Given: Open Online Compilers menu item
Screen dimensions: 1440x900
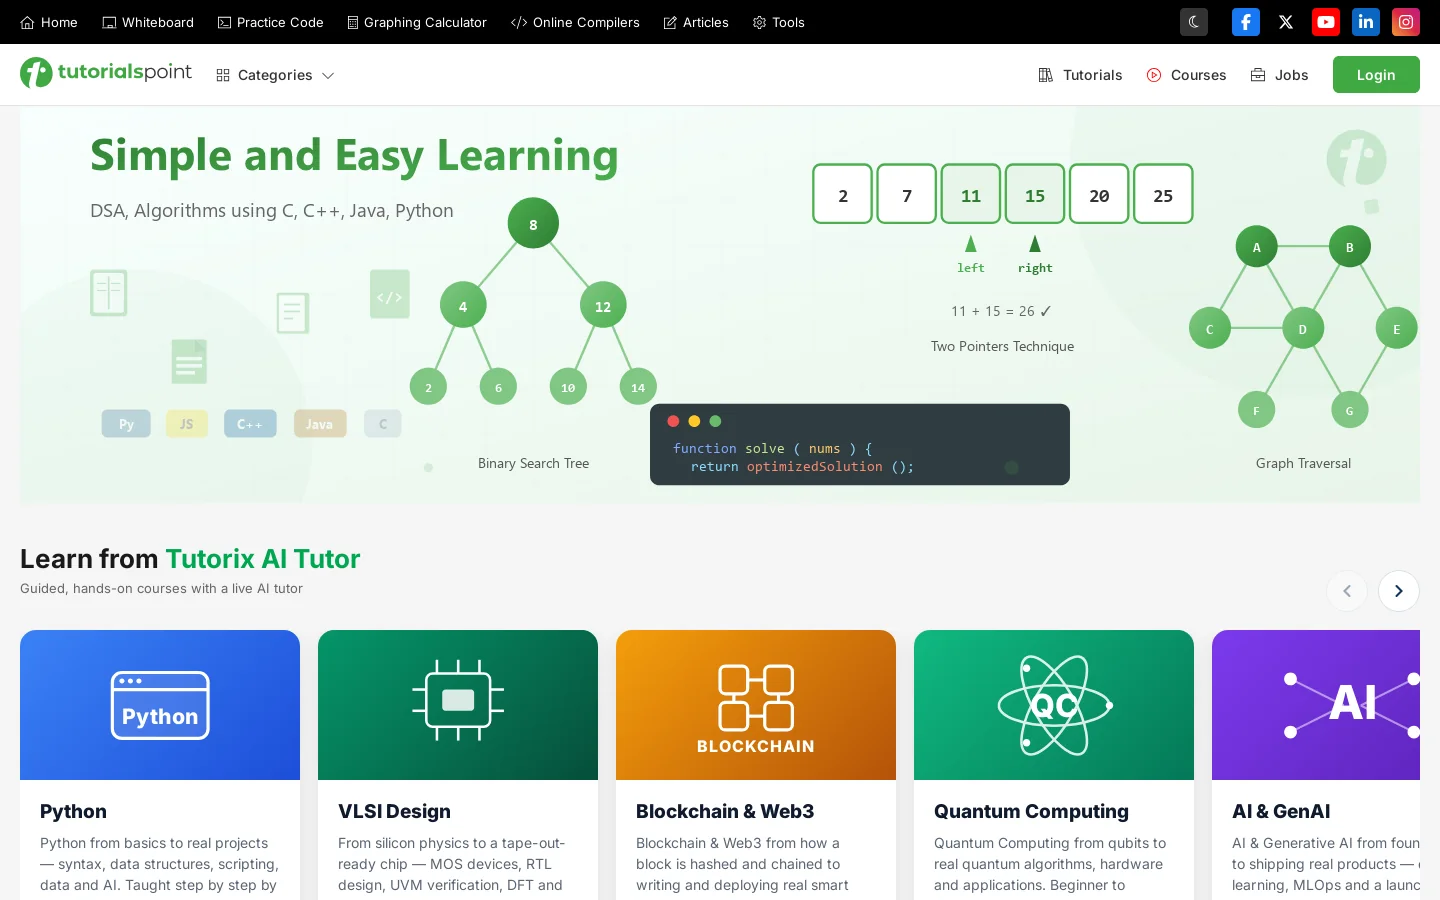Looking at the screenshot, I should tap(575, 22).
